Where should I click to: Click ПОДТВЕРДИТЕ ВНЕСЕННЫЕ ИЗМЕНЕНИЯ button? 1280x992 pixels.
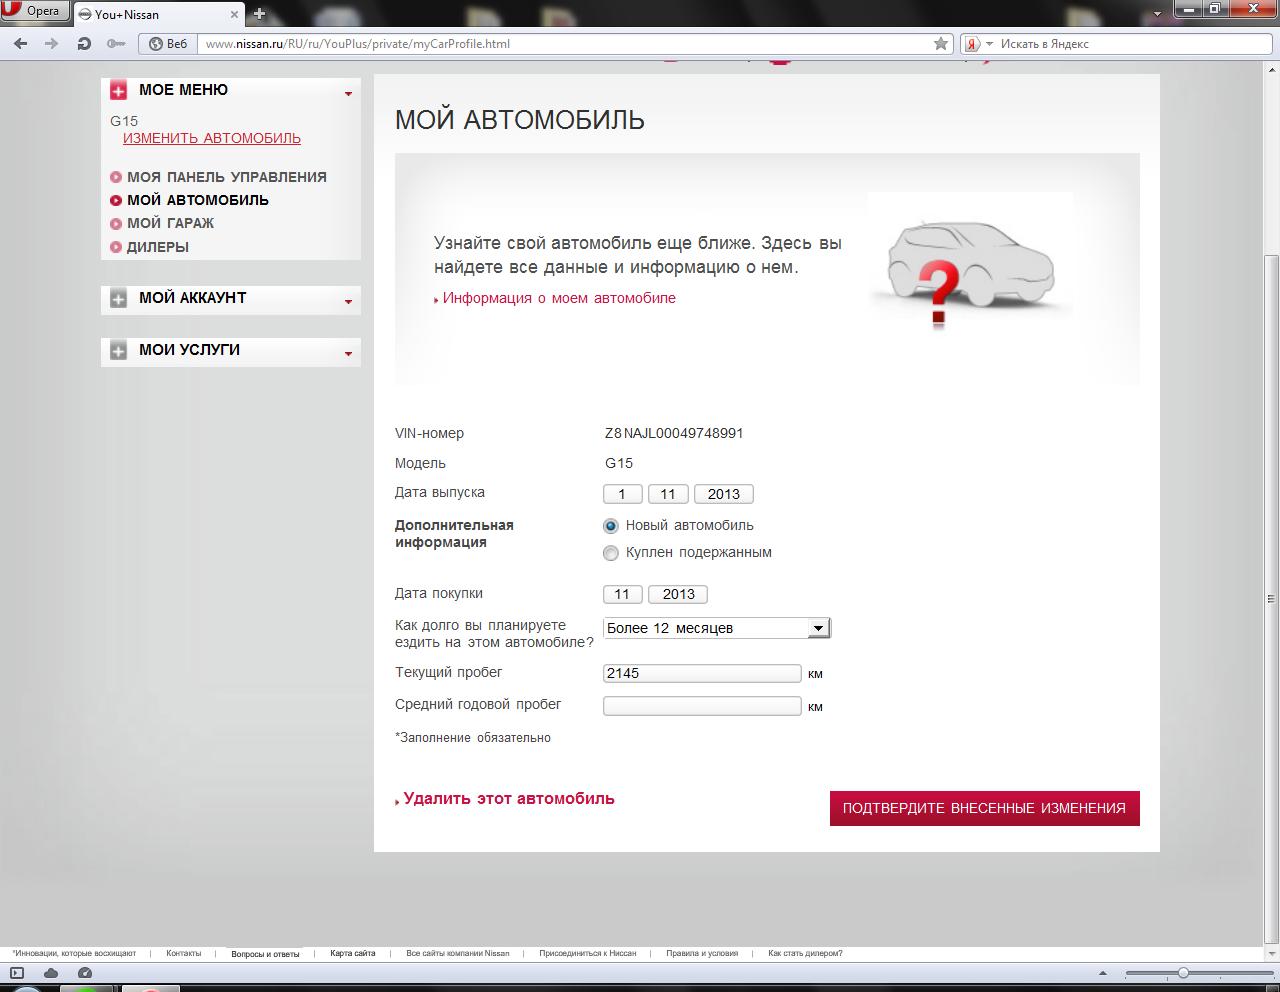(x=984, y=808)
